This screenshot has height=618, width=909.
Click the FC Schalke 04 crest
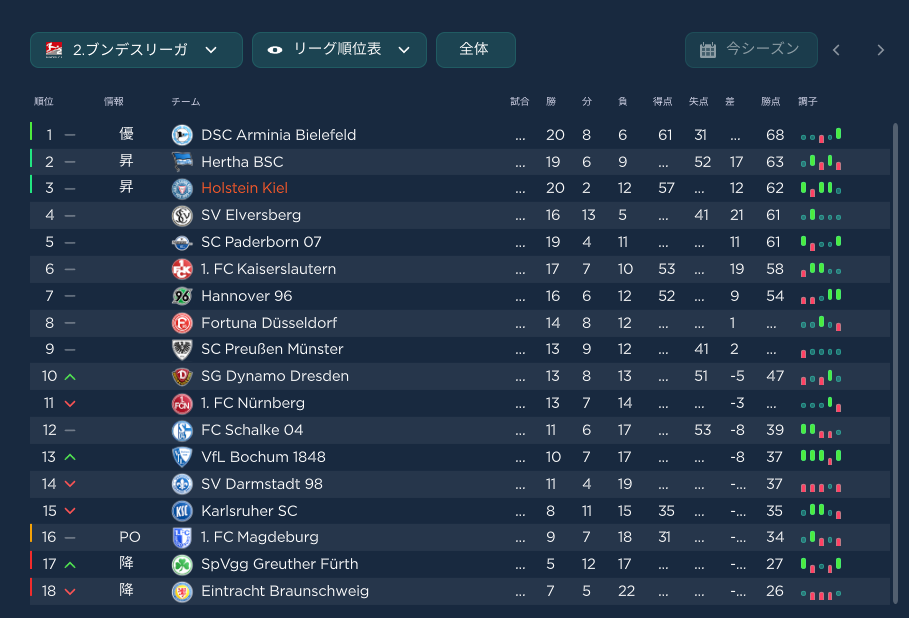coord(182,430)
